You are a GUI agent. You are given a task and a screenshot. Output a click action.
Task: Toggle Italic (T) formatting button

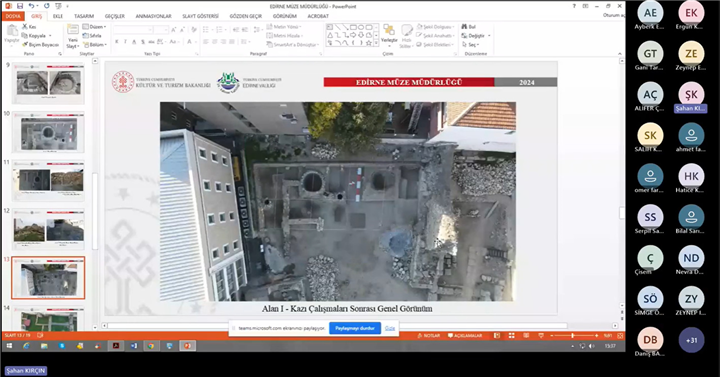point(125,42)
